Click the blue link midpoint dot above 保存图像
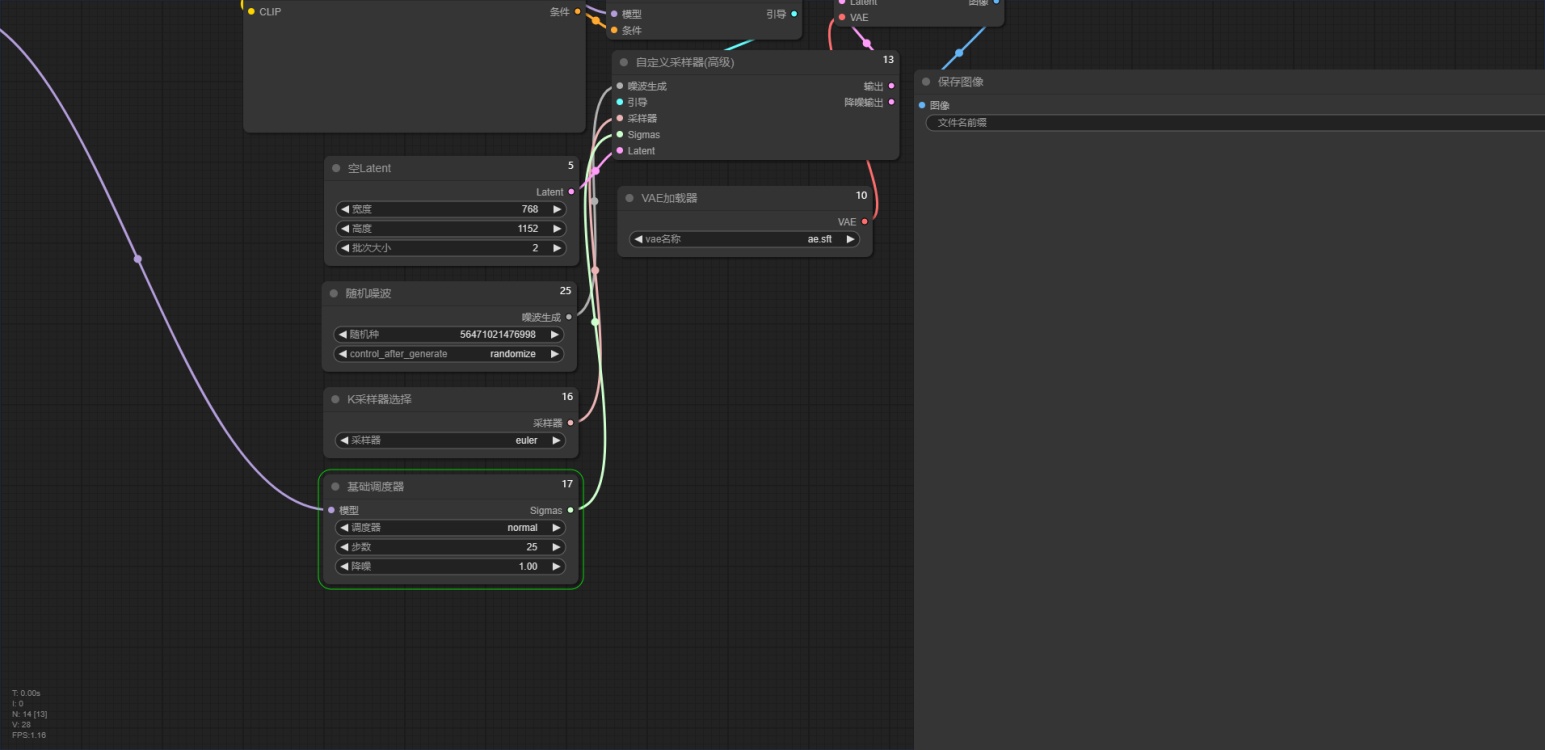Viewport: 1545px width, 750px height. pyautogui.click(x=959, y=53)
